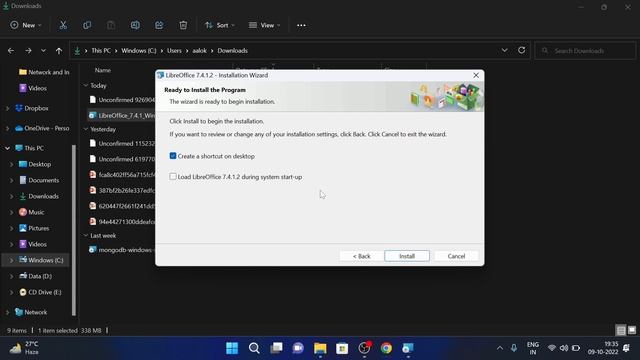Viewport: 640px width, 360px height.
Task: Close the Installation Wizard dialog
Action: 476,75
